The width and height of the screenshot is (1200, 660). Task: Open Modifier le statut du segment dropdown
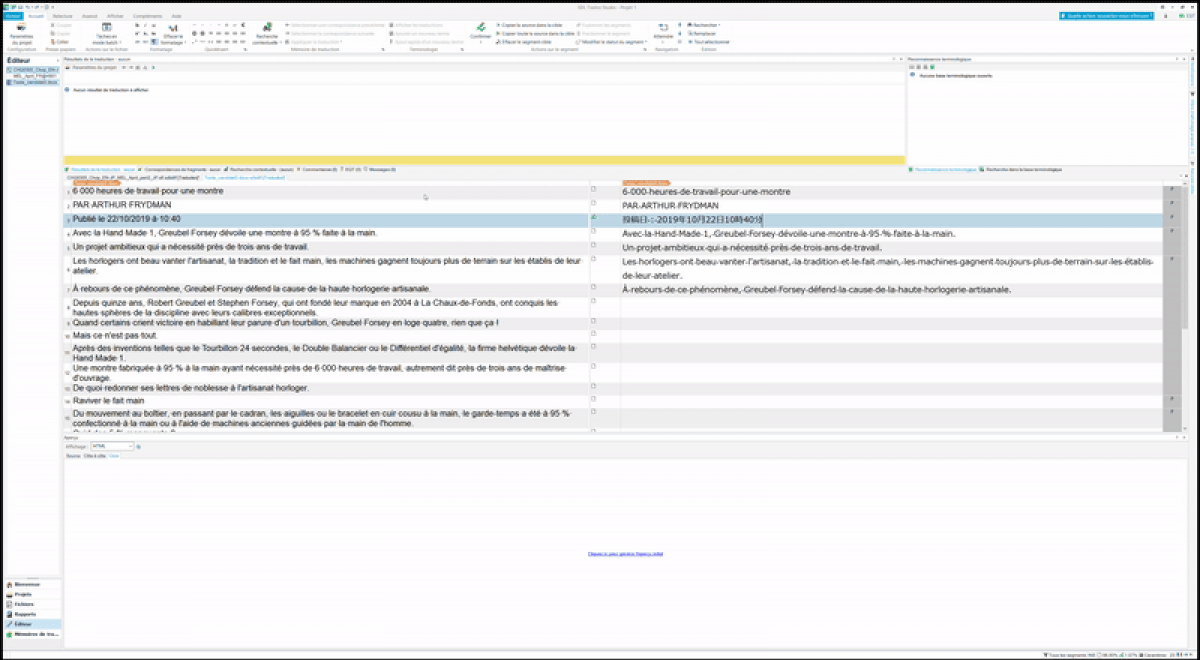pyautogui.click(x=611, y=41)
